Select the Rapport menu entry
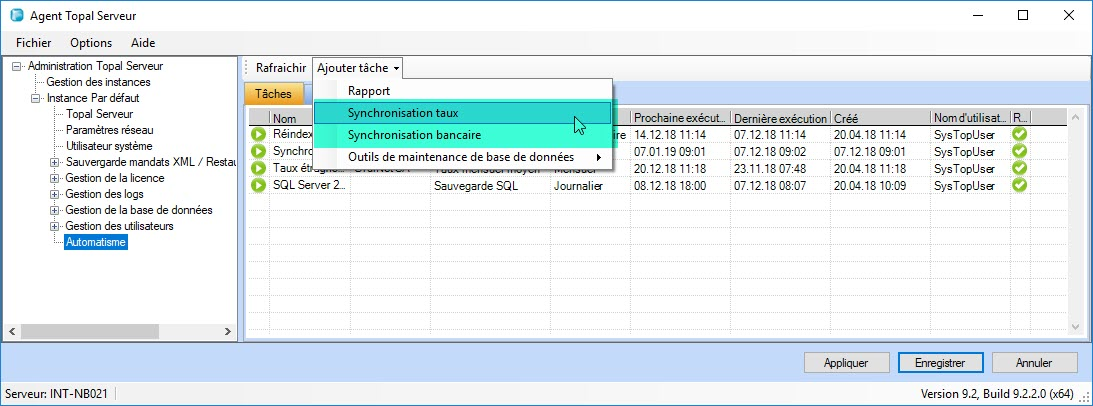The width and height of the screenshot is (1093, 406). coord(368,91)
